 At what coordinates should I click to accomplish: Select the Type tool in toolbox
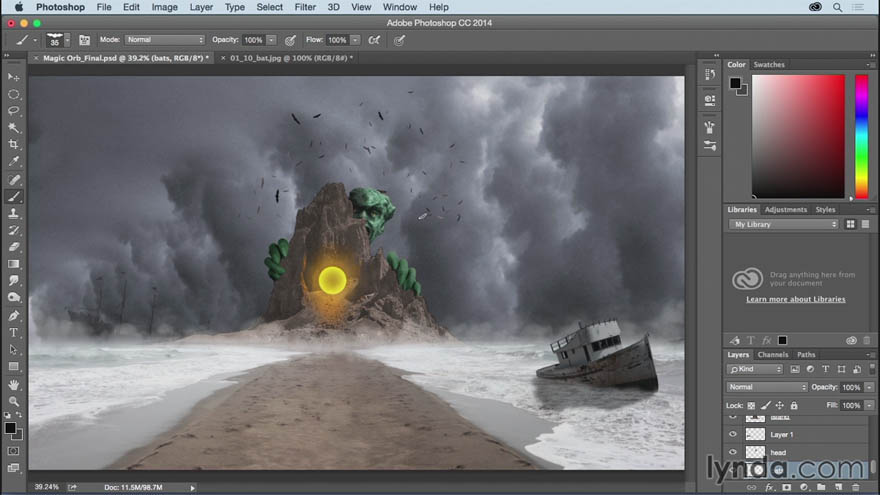point(13,333)
